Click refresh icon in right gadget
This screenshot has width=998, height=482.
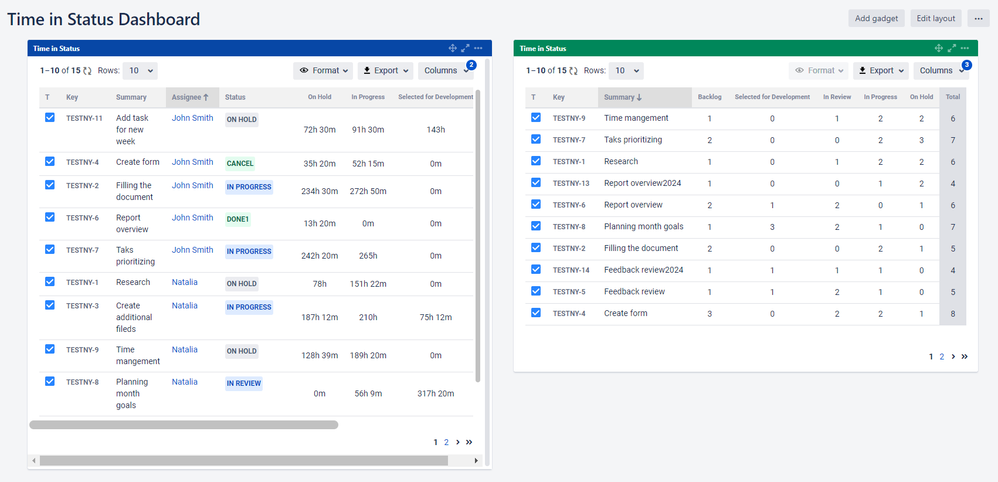click(573, 71)
